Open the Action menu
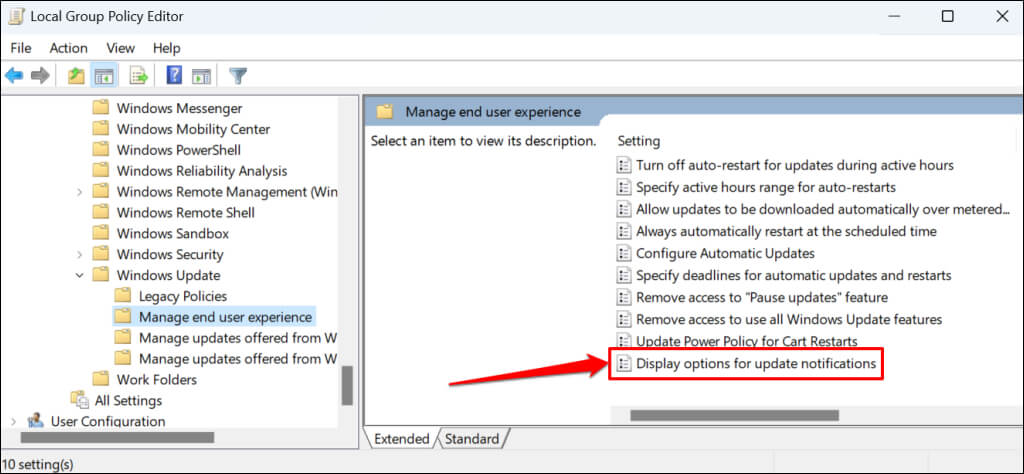Screen dimensions: 1024x474 pyautogui.click(x=69, y=48)
